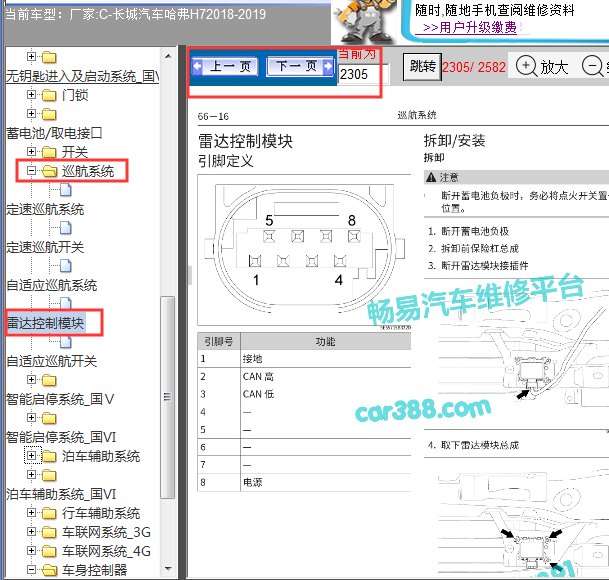Click the mechanic mascot image
The width and height of the screenshot is (609, 580).
[364, 23]
